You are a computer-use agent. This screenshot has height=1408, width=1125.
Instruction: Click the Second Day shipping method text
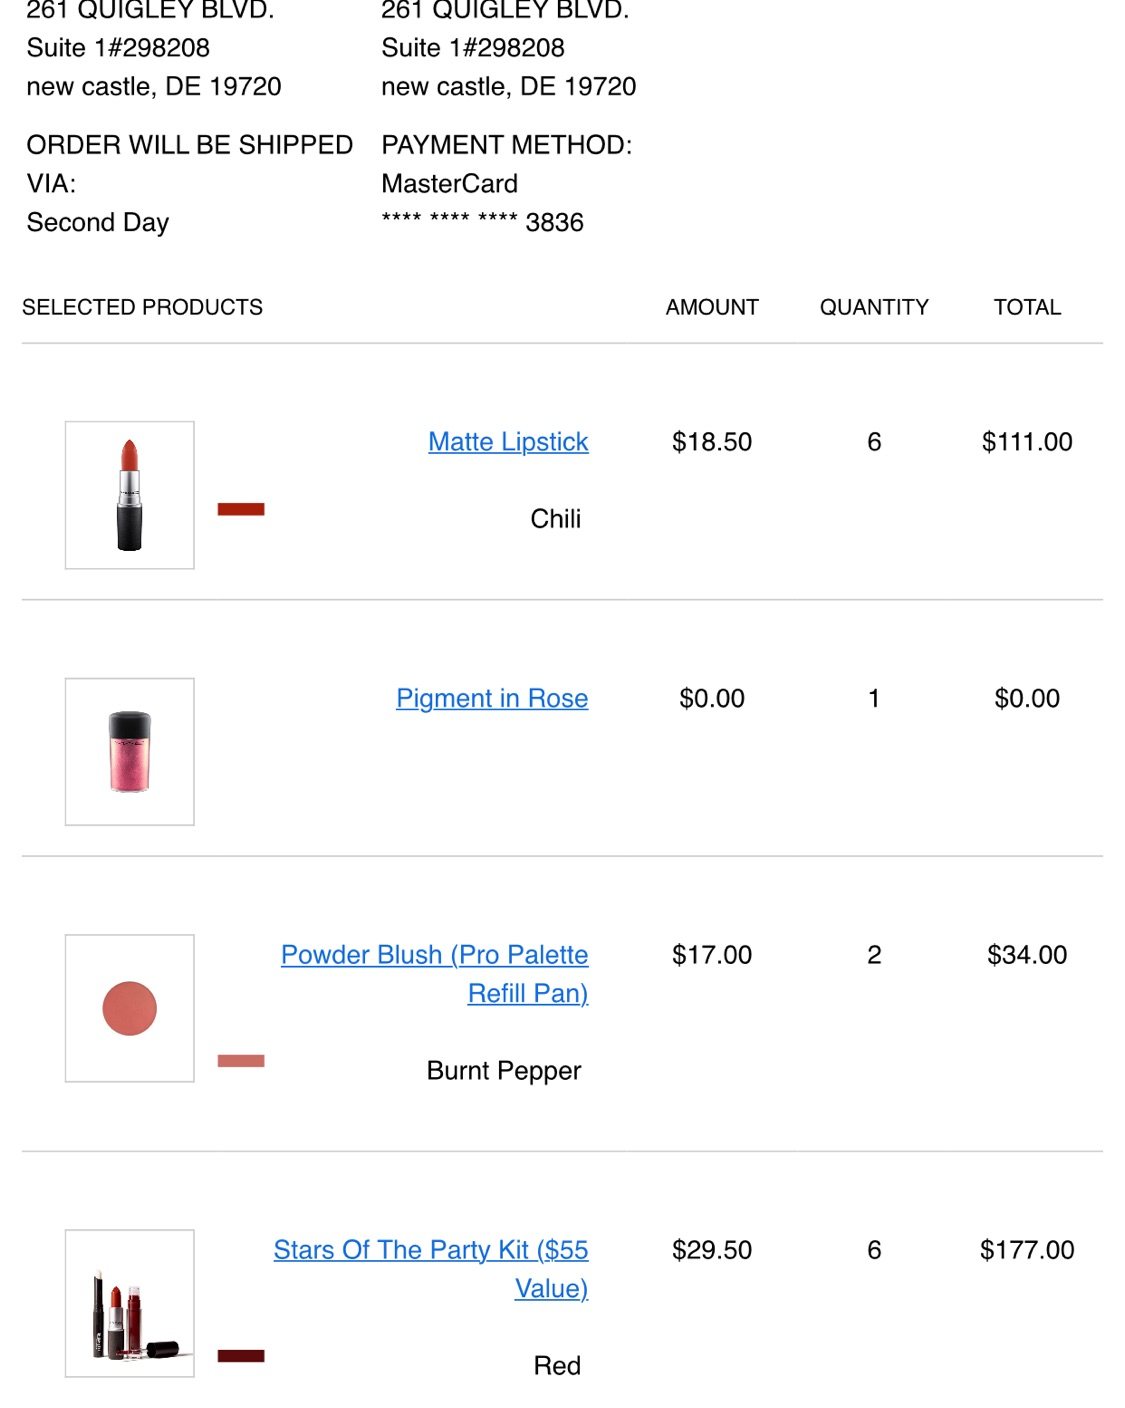tap(98, 222)
